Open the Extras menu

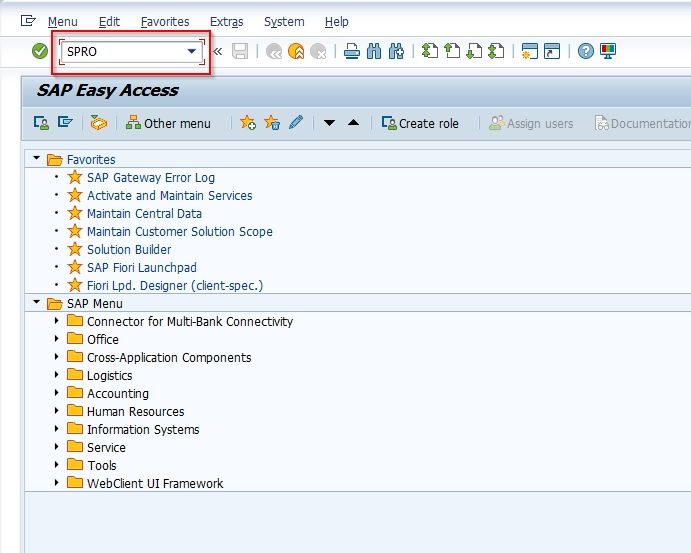227,22
